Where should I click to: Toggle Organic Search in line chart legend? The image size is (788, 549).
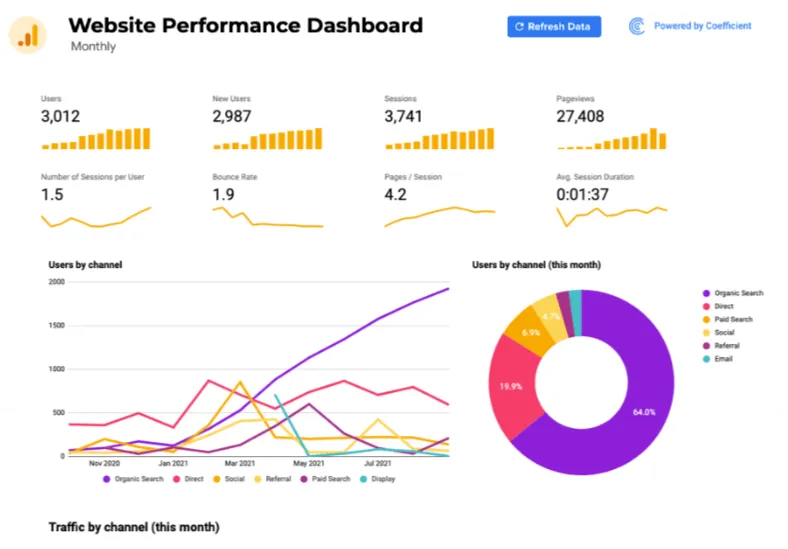[x=133, y=479]
